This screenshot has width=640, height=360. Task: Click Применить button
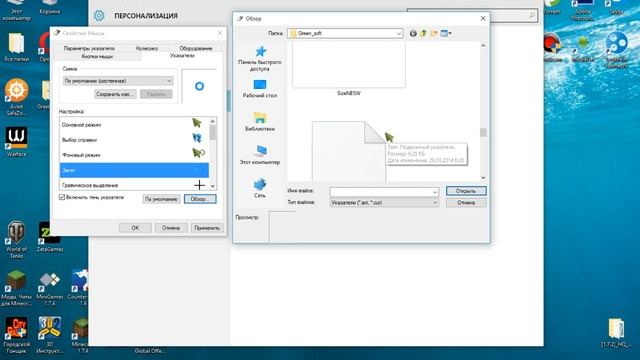click(207, 228)
